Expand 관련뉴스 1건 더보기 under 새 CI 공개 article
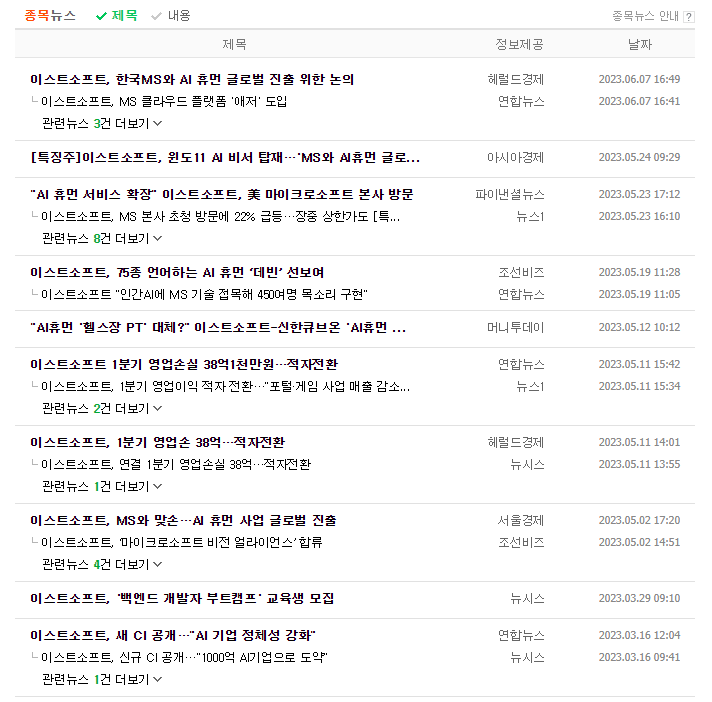 click(x=102, y=679)
